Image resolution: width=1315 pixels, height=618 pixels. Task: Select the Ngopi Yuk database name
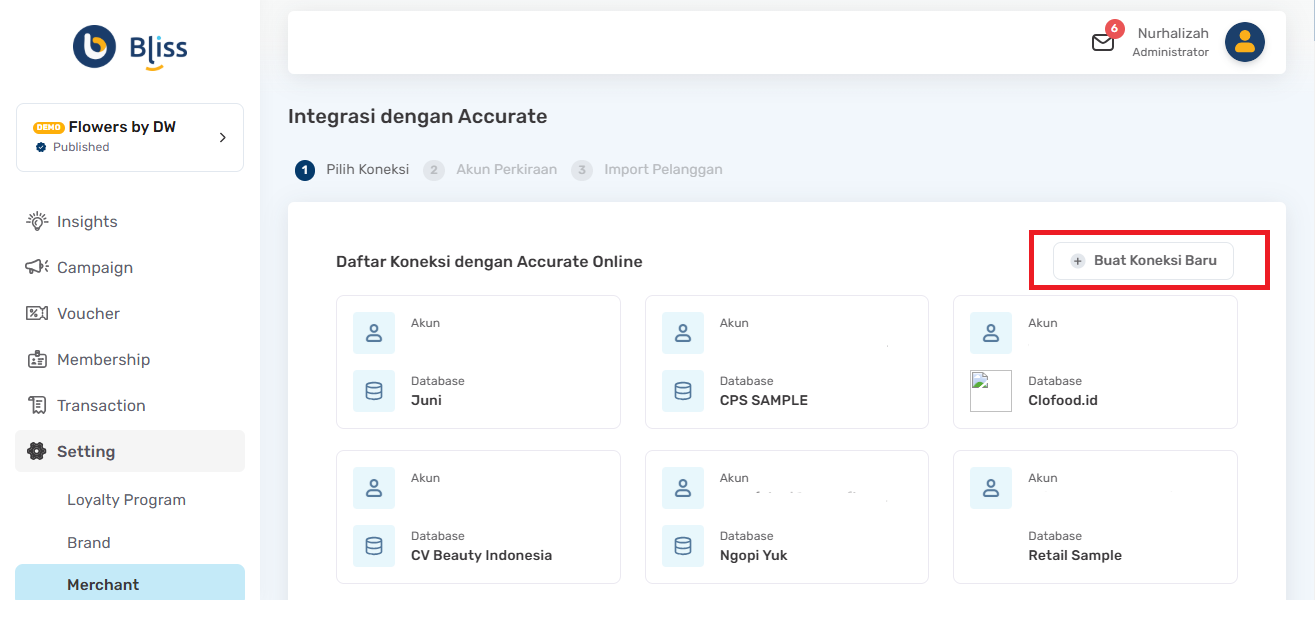(x=754, y=555)
